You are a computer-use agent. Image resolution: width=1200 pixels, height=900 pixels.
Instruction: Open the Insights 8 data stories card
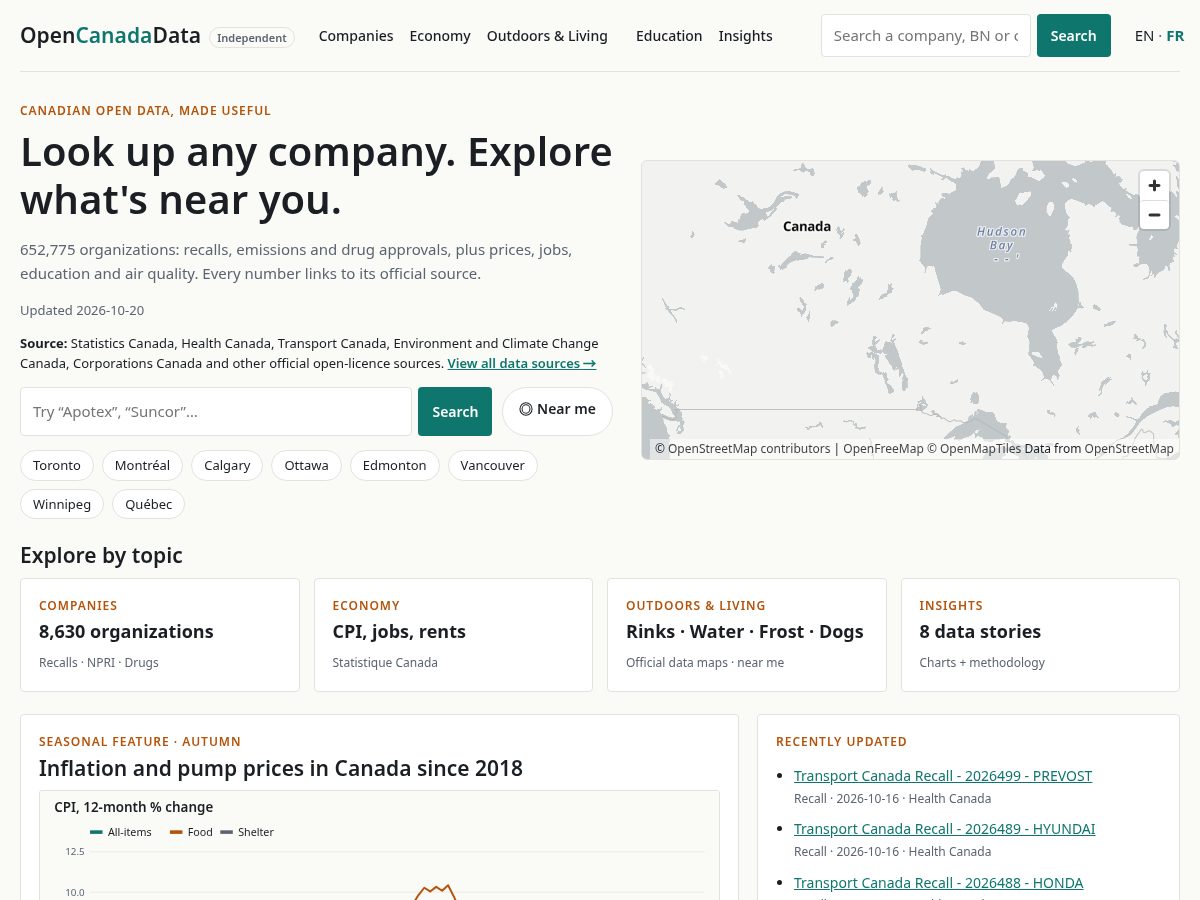click(x=1040, y=635)
